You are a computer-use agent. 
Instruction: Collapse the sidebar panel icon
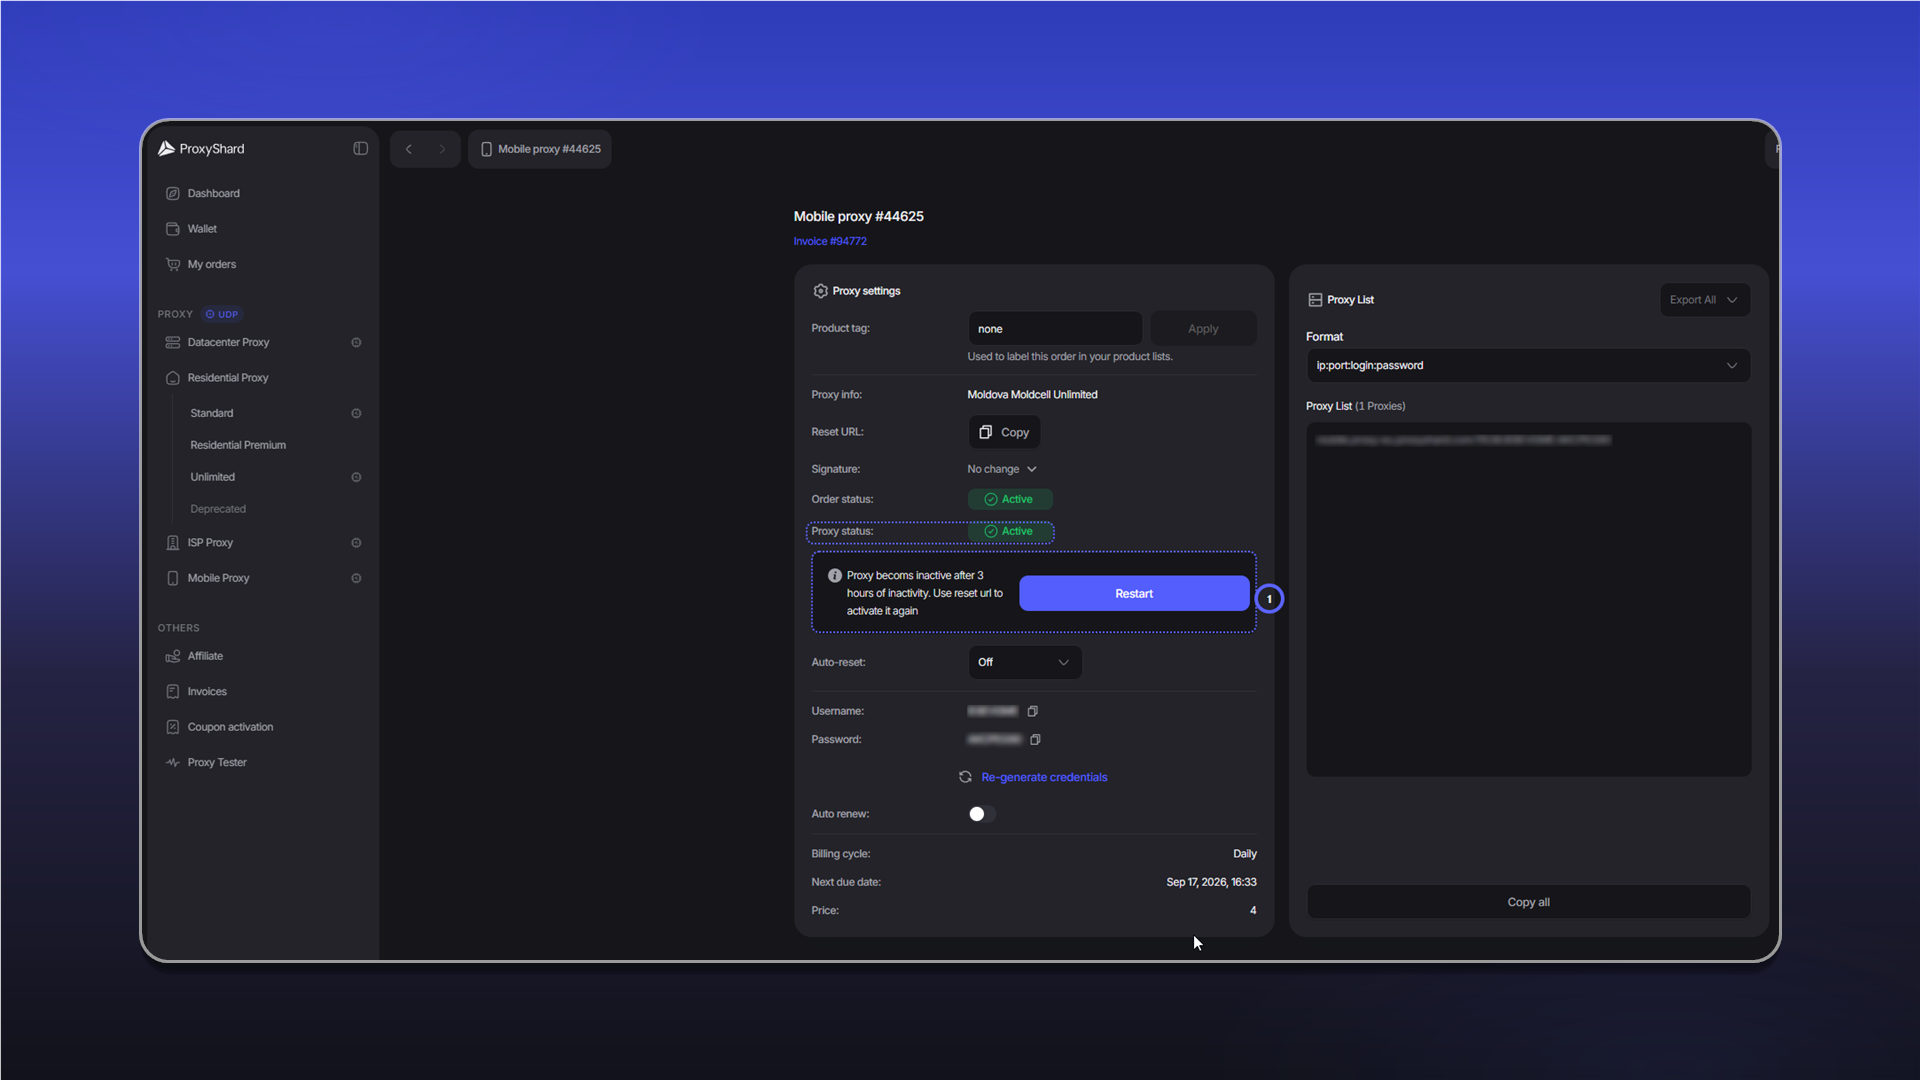point(360,149)
